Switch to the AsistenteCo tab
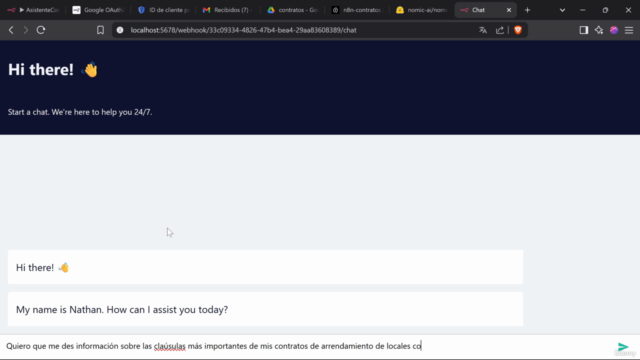Image resolution: width=640 pixels, height=360 pixels. coord(33,10)
